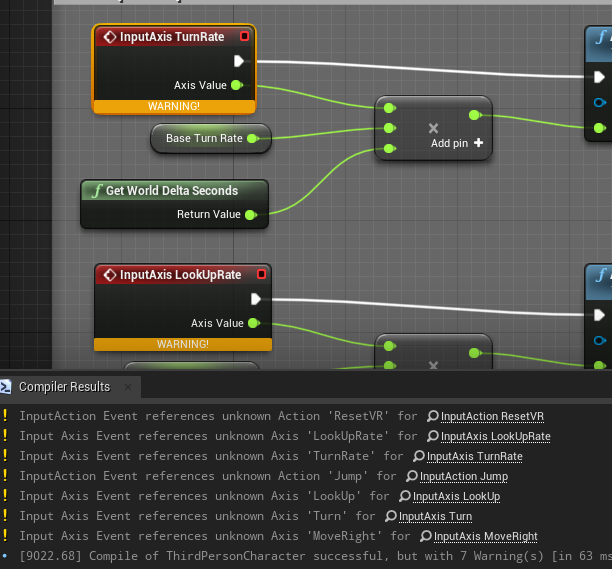Viewport: 612px width, 569px height.
Task: Open the InputAxis LookUpRate link in results
Action: click(x=496, y=437)
